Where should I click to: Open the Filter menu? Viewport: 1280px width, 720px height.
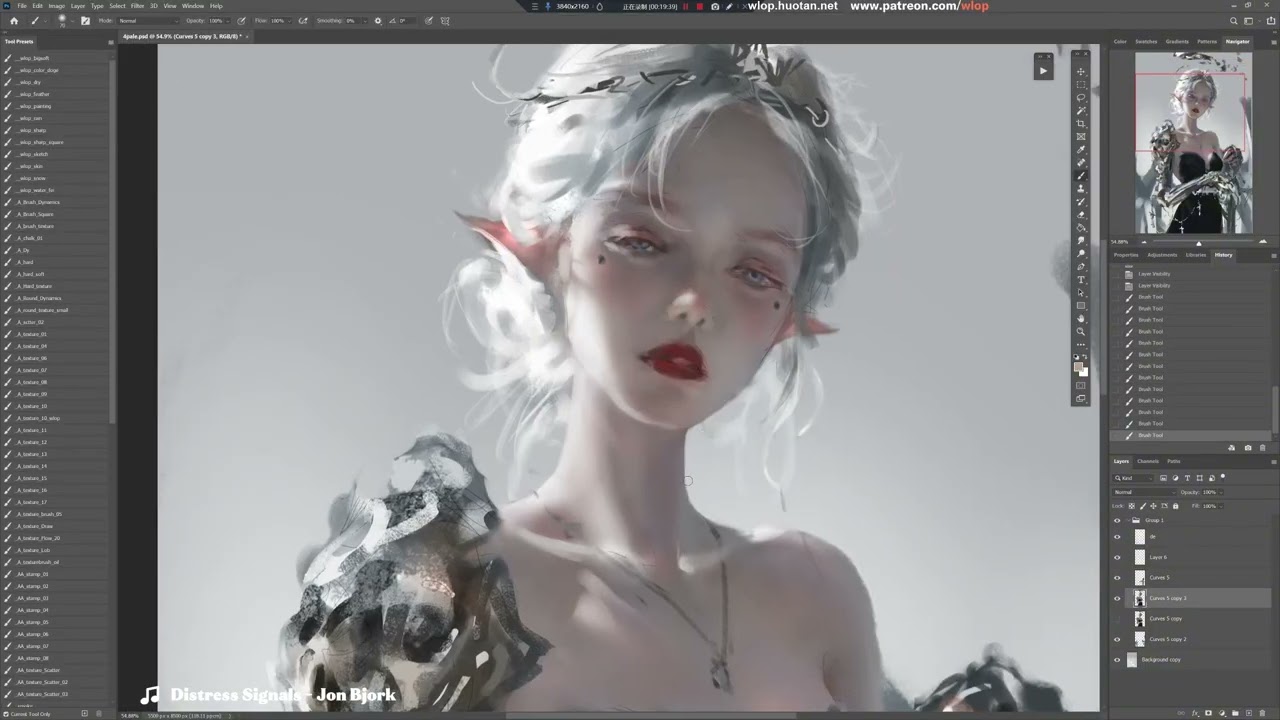[x=137, y=6]
